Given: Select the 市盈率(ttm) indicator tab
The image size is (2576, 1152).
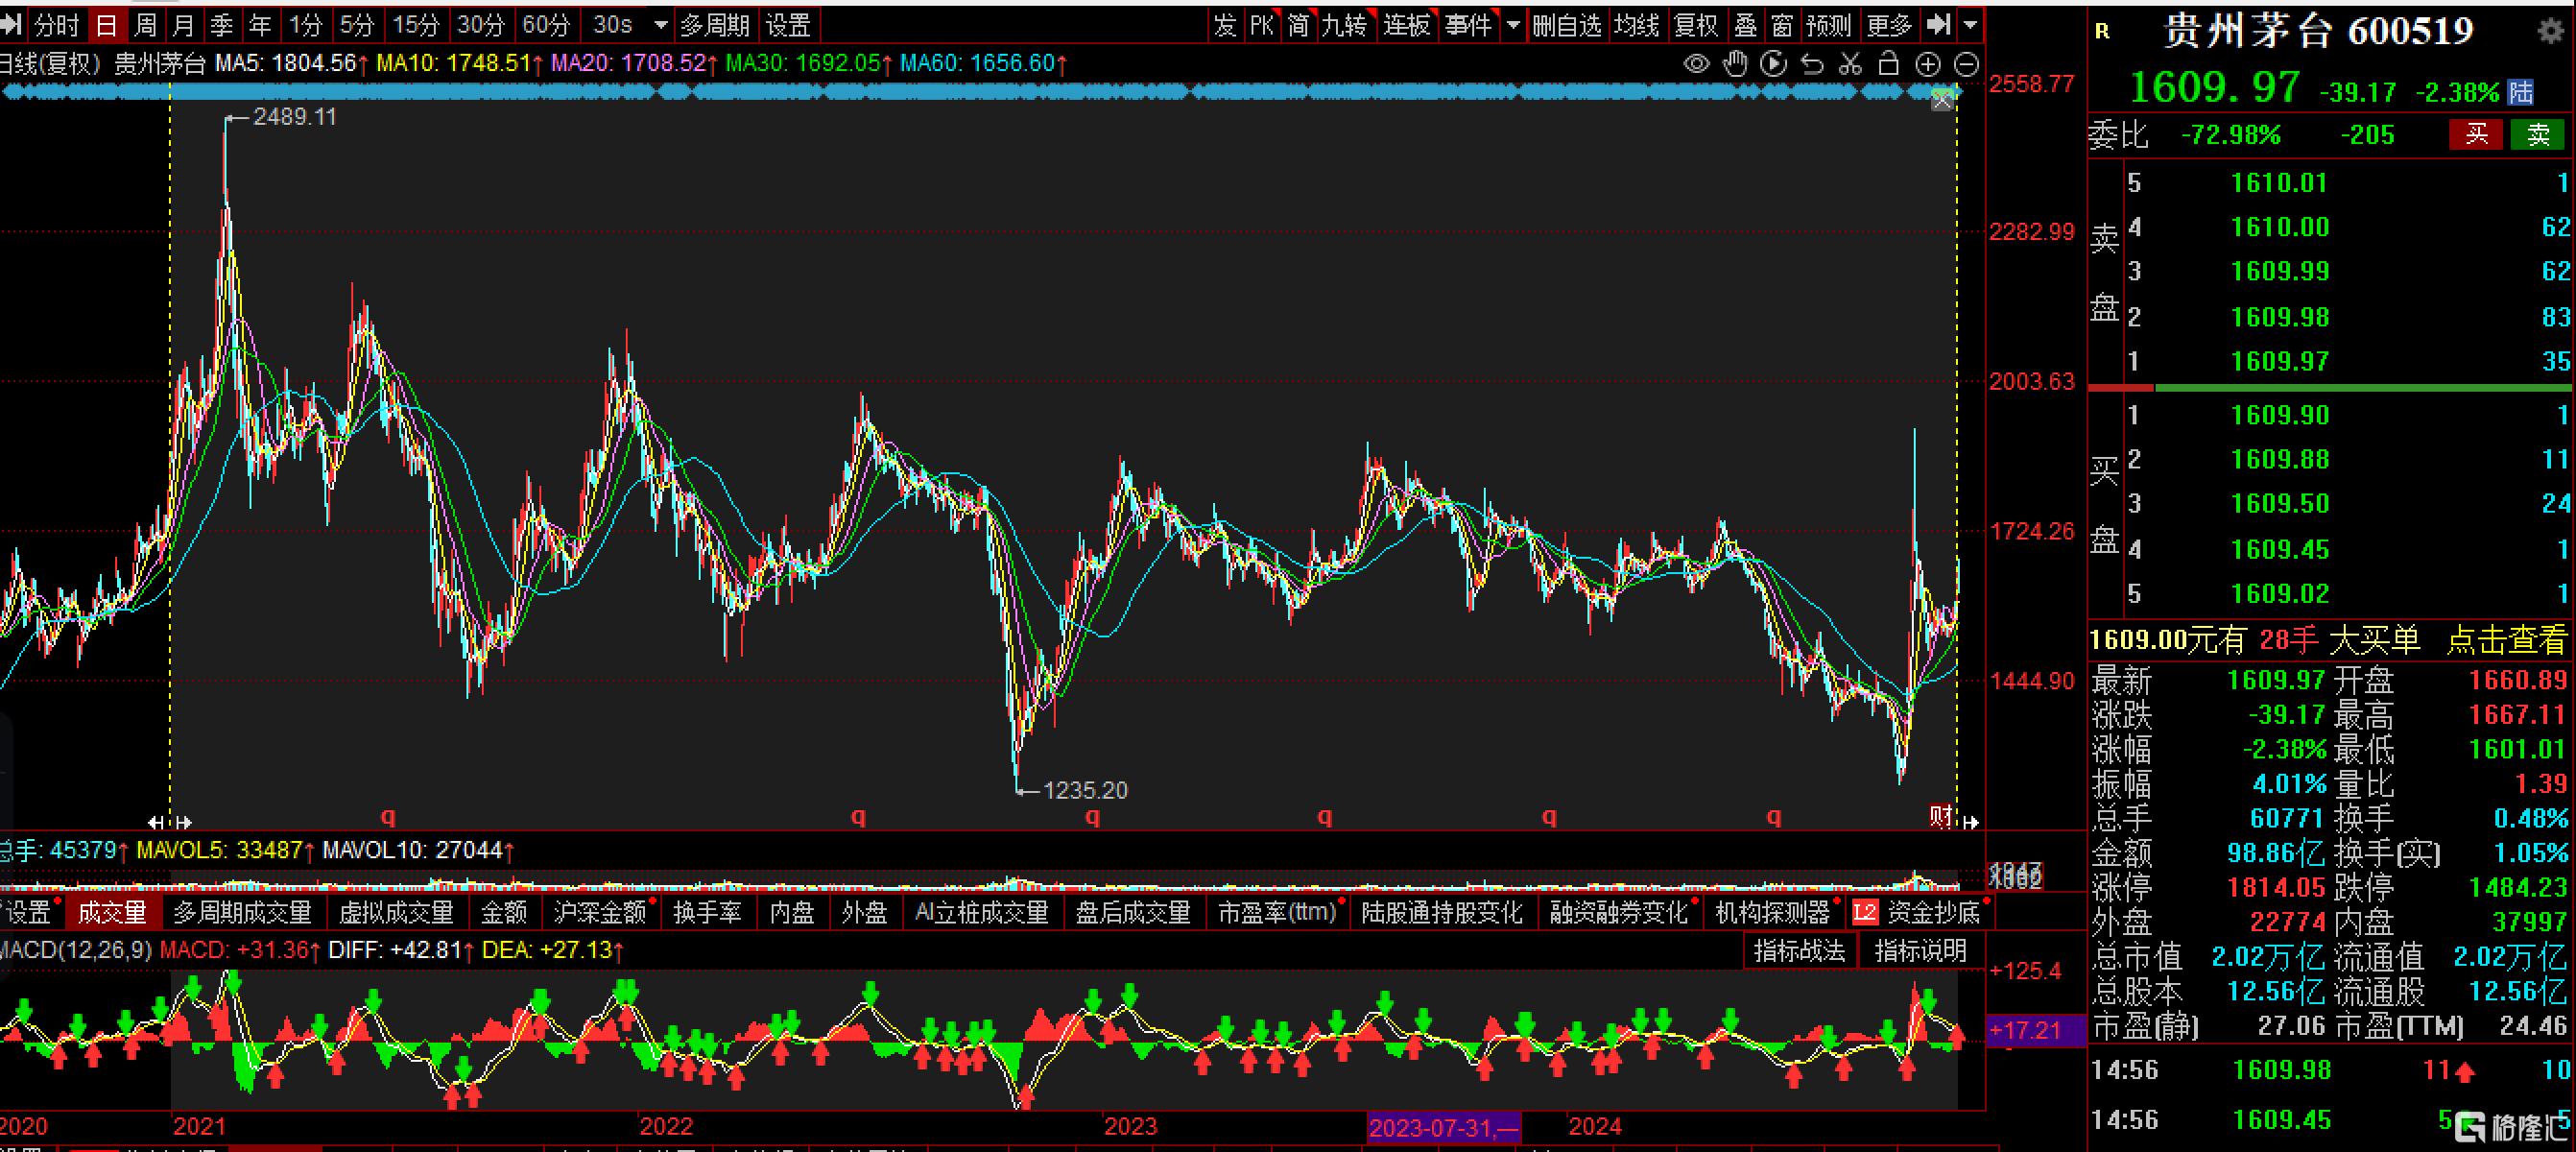Looking at the screenshot, I should [1277, 912].
